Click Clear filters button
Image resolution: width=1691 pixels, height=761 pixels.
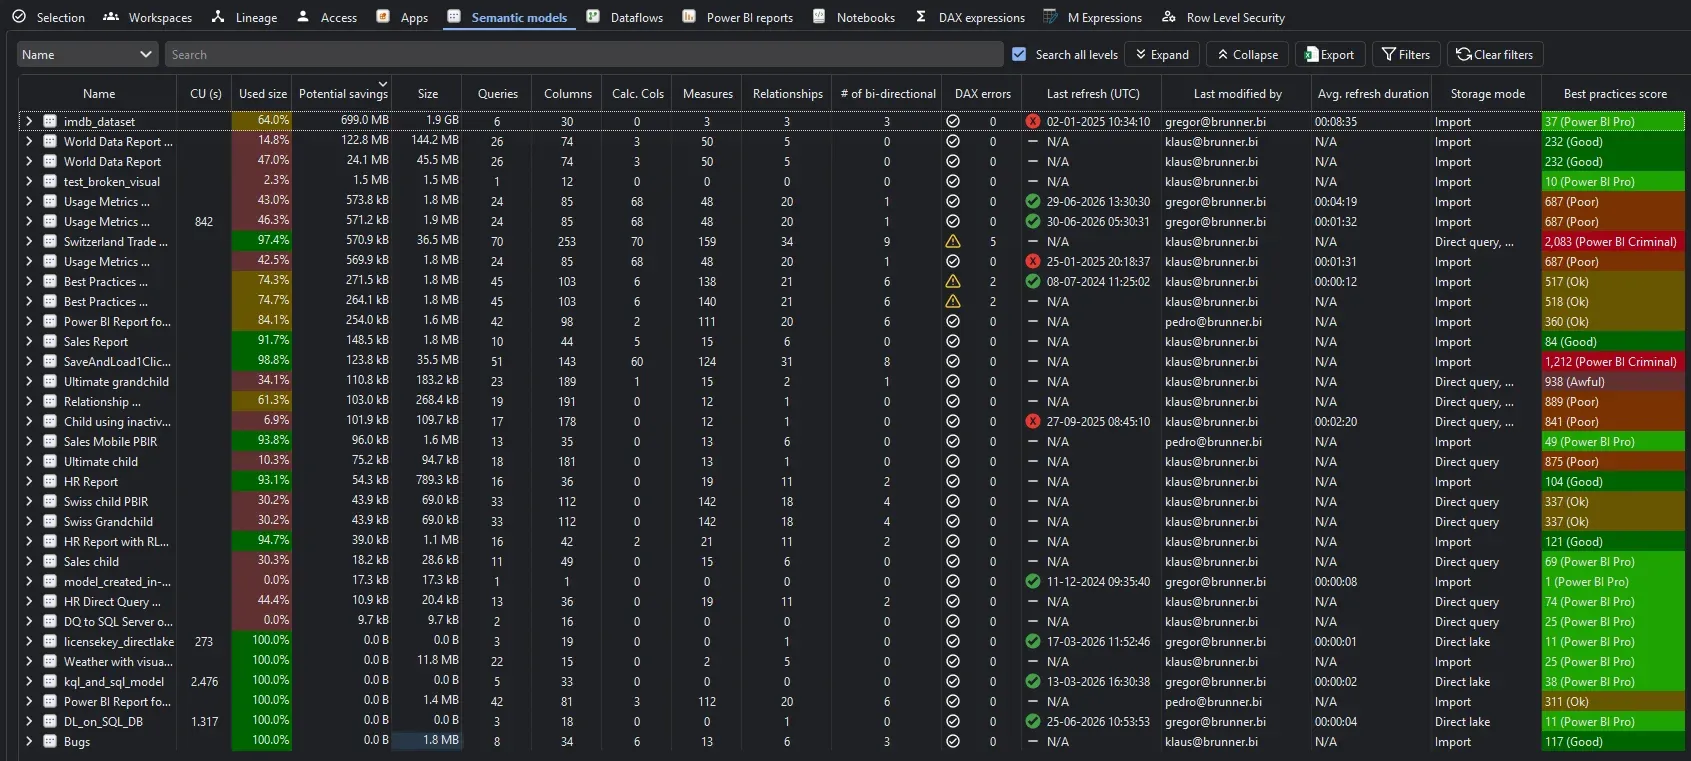[1494, 54]
